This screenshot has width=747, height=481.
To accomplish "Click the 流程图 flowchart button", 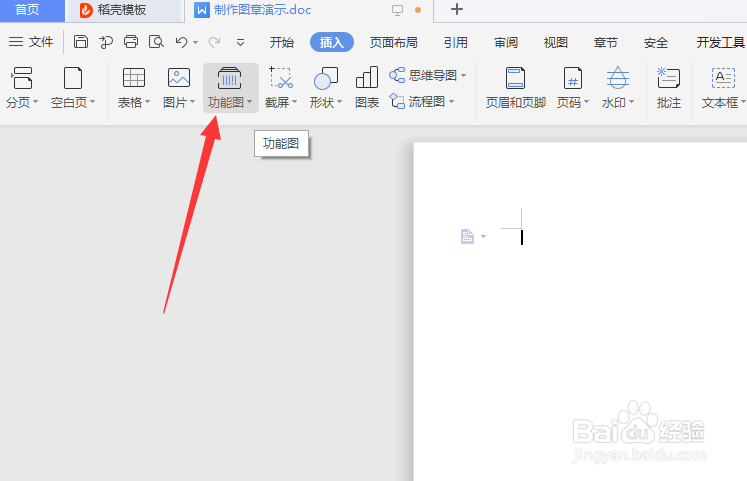I will (422, 101).
